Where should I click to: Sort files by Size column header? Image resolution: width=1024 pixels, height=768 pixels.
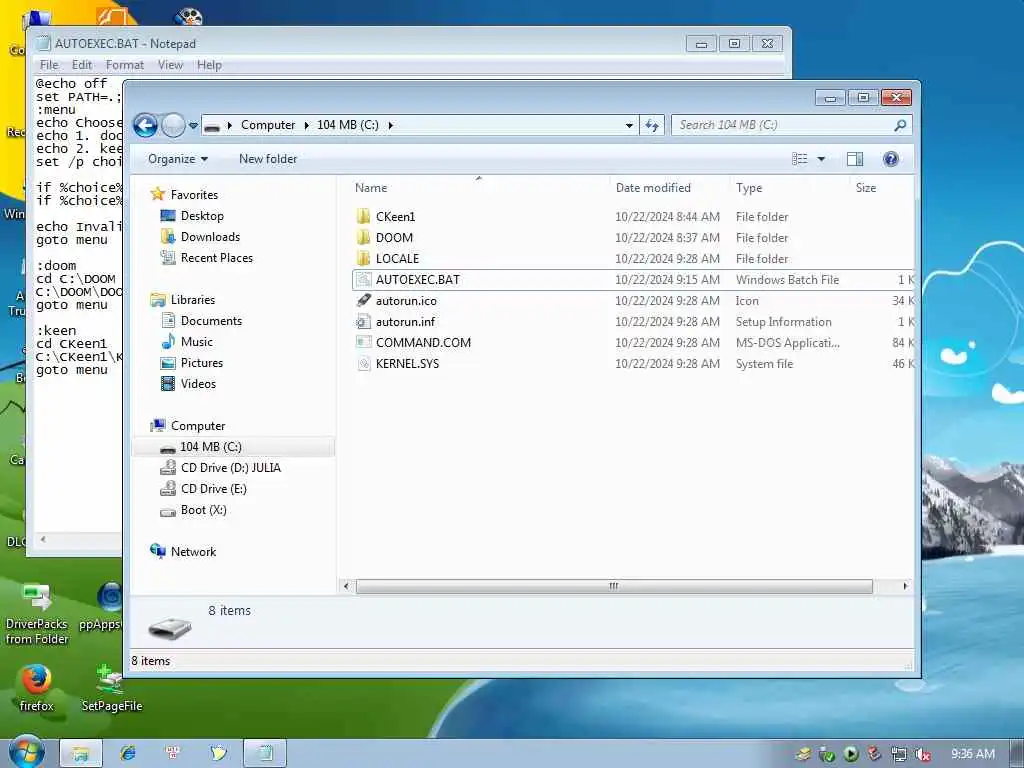pos(866,188)
